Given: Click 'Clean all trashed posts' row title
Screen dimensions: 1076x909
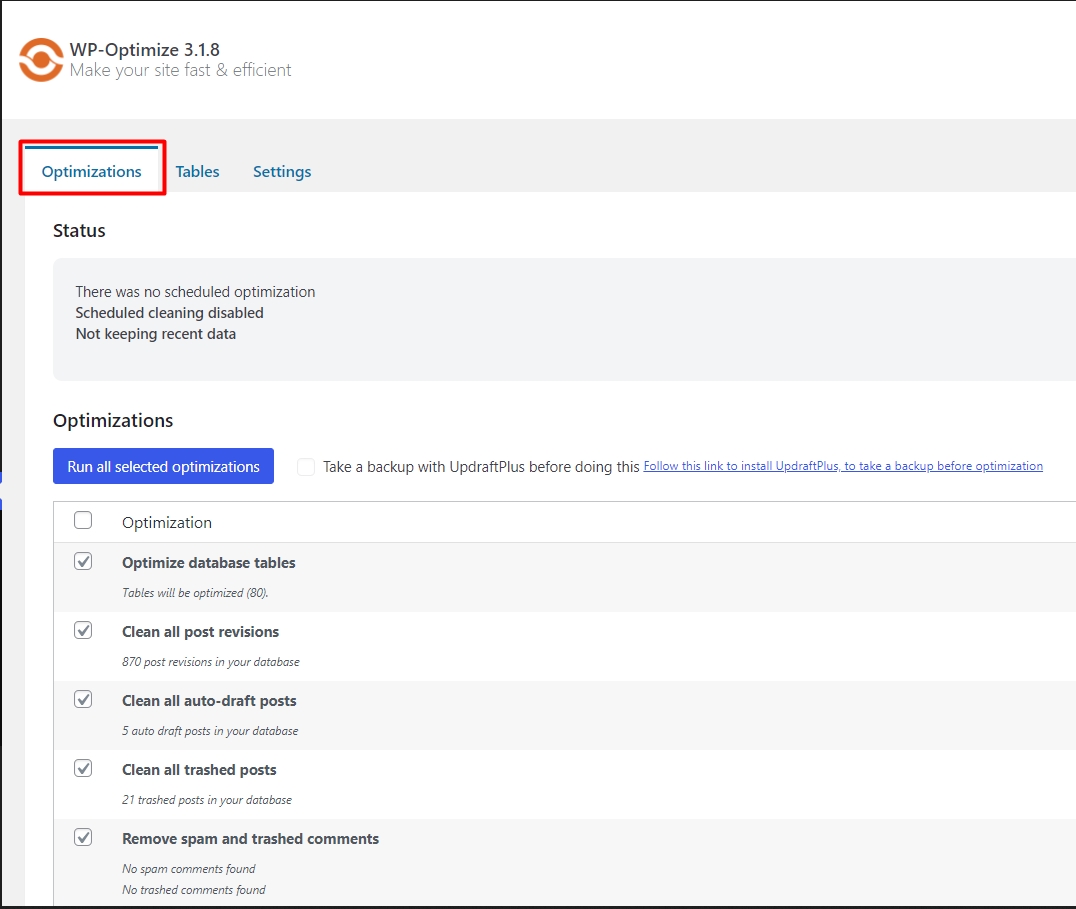Looking at the screenshot, I should tap(199, 770).
